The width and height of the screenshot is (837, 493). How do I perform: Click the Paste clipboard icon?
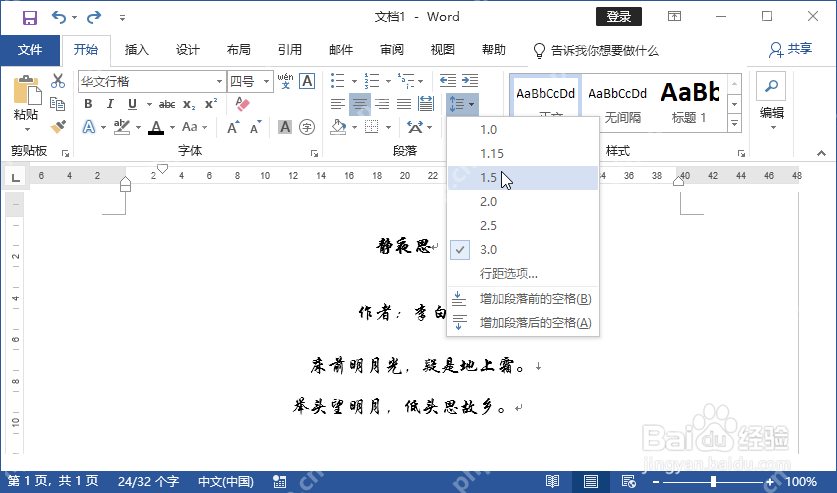[27, 90]
